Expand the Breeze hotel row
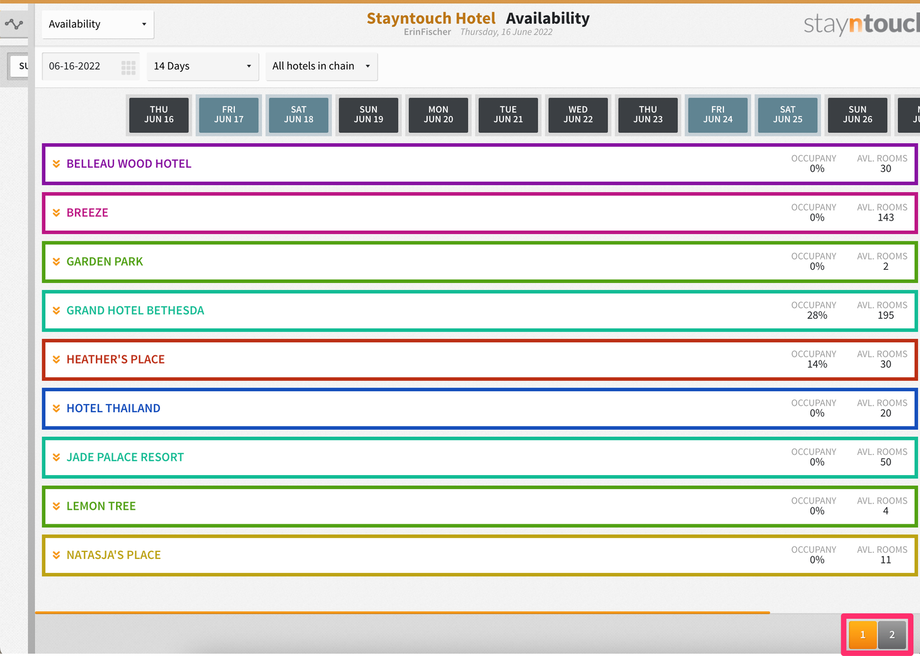 [x=56, y=212]
